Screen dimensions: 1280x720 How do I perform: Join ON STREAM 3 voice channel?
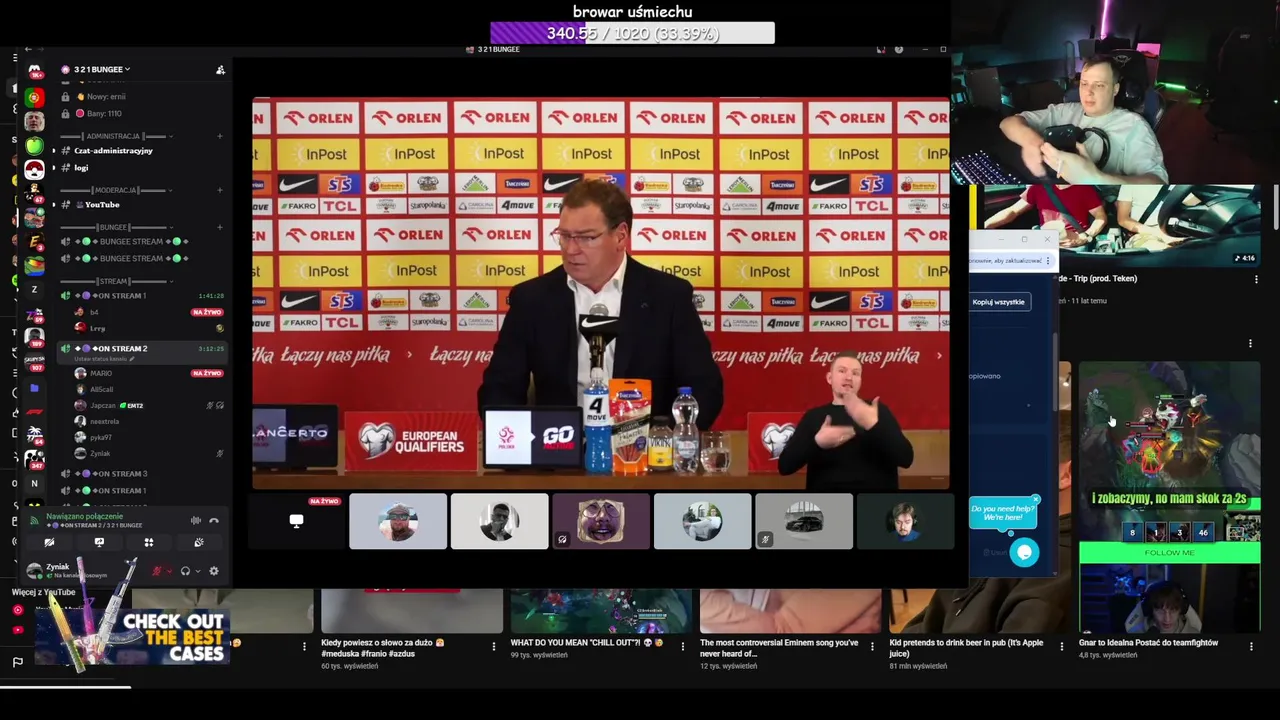point(142,473)
